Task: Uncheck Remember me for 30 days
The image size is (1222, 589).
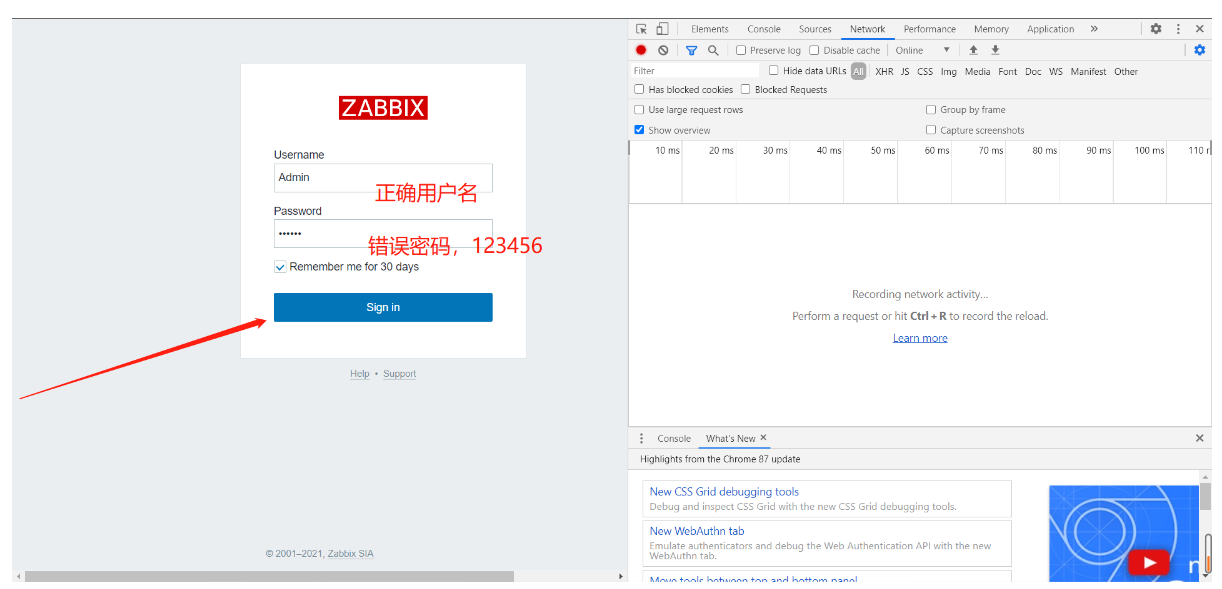Action: pos(280,267)
